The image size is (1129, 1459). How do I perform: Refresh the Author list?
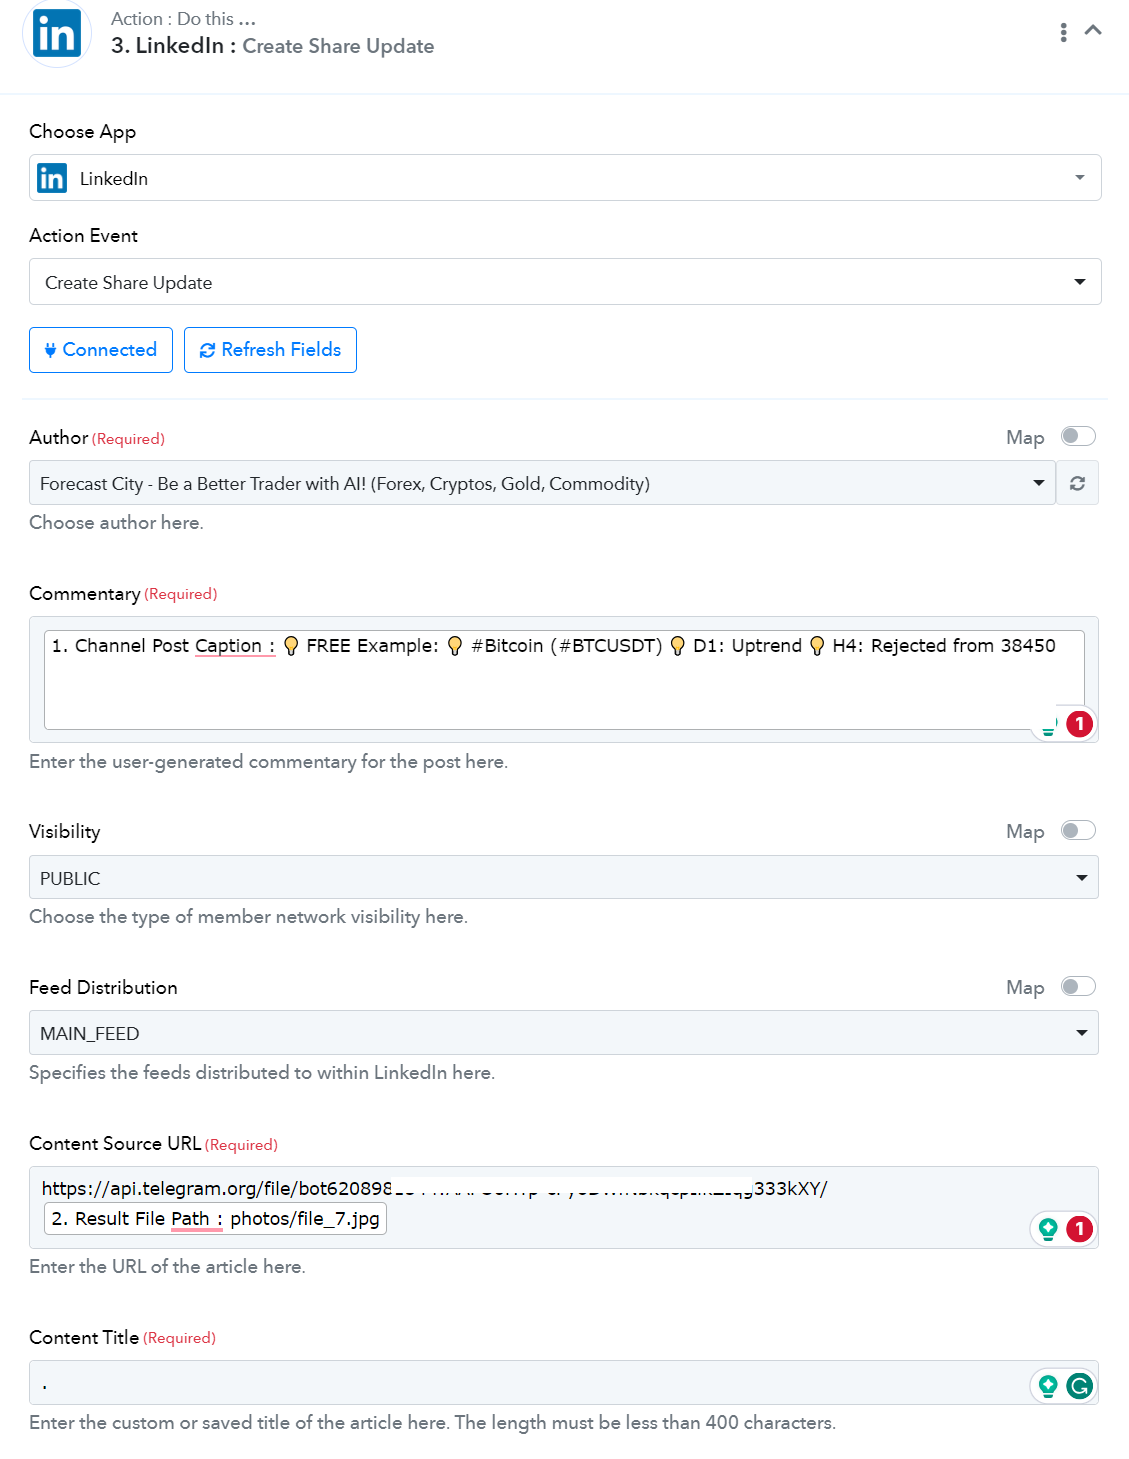click(x=1077, y=483)
